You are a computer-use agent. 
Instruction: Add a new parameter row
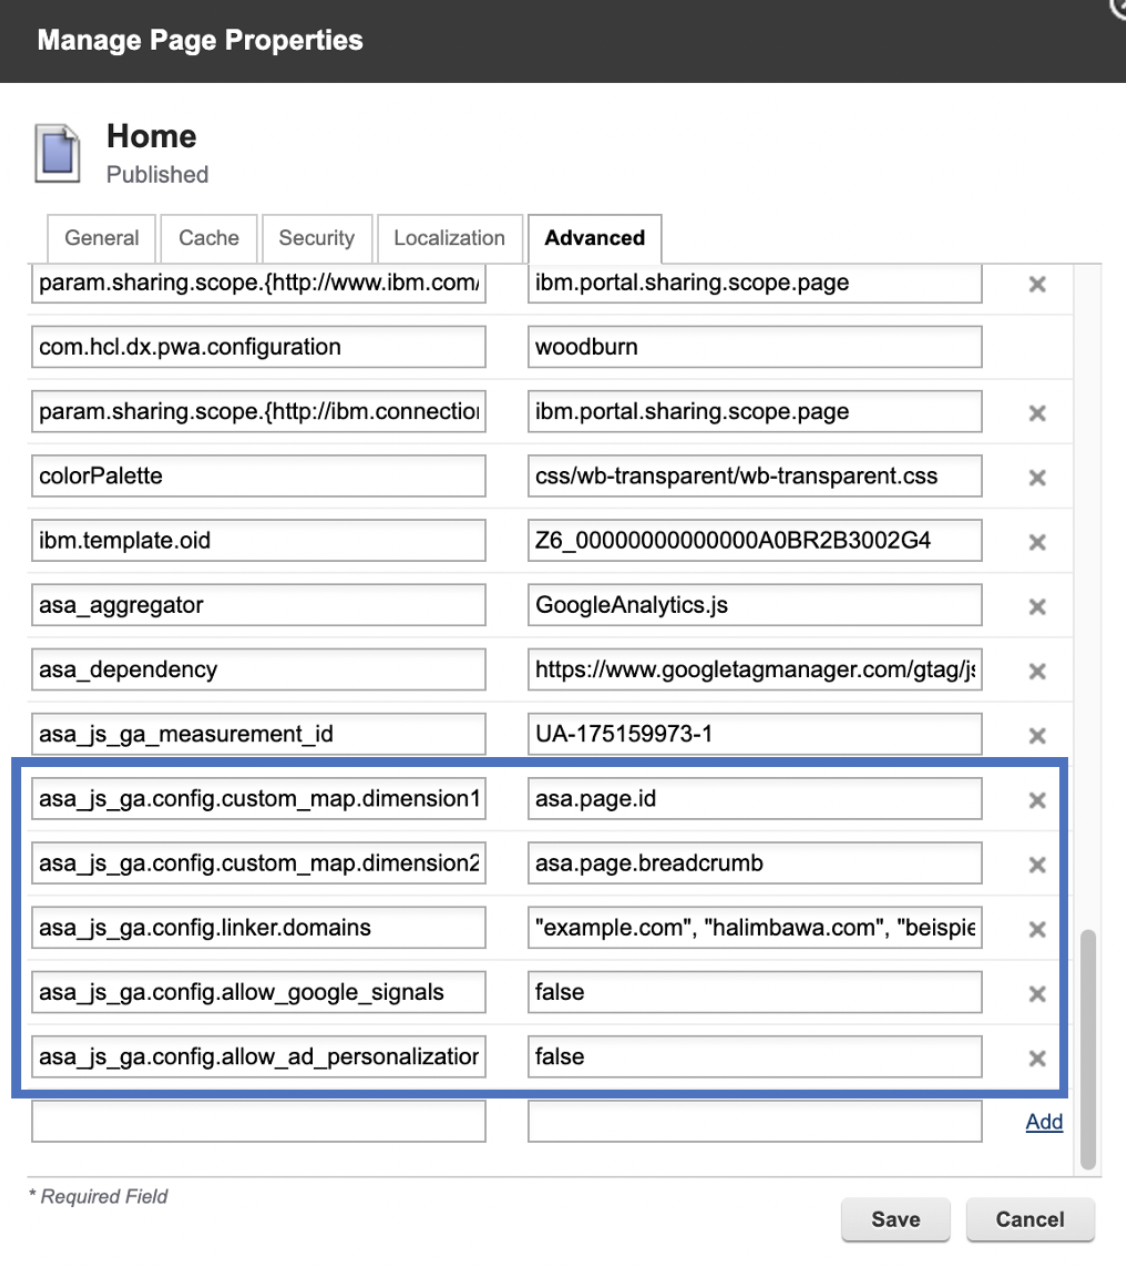coord(1043,1121)
